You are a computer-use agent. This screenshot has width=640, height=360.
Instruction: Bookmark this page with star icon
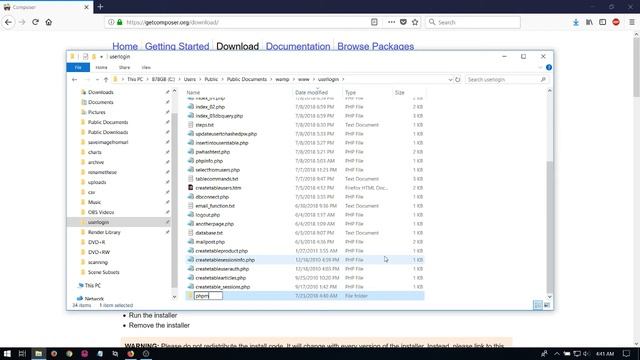(x=415, y=22)
